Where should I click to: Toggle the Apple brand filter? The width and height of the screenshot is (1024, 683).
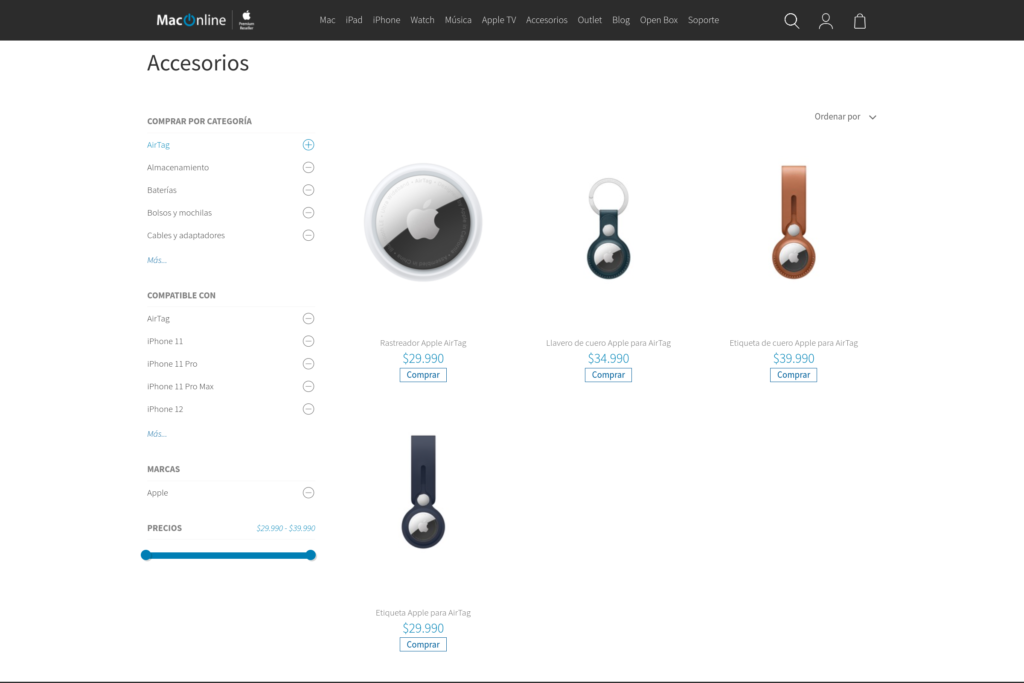click(x=308, y=493)
